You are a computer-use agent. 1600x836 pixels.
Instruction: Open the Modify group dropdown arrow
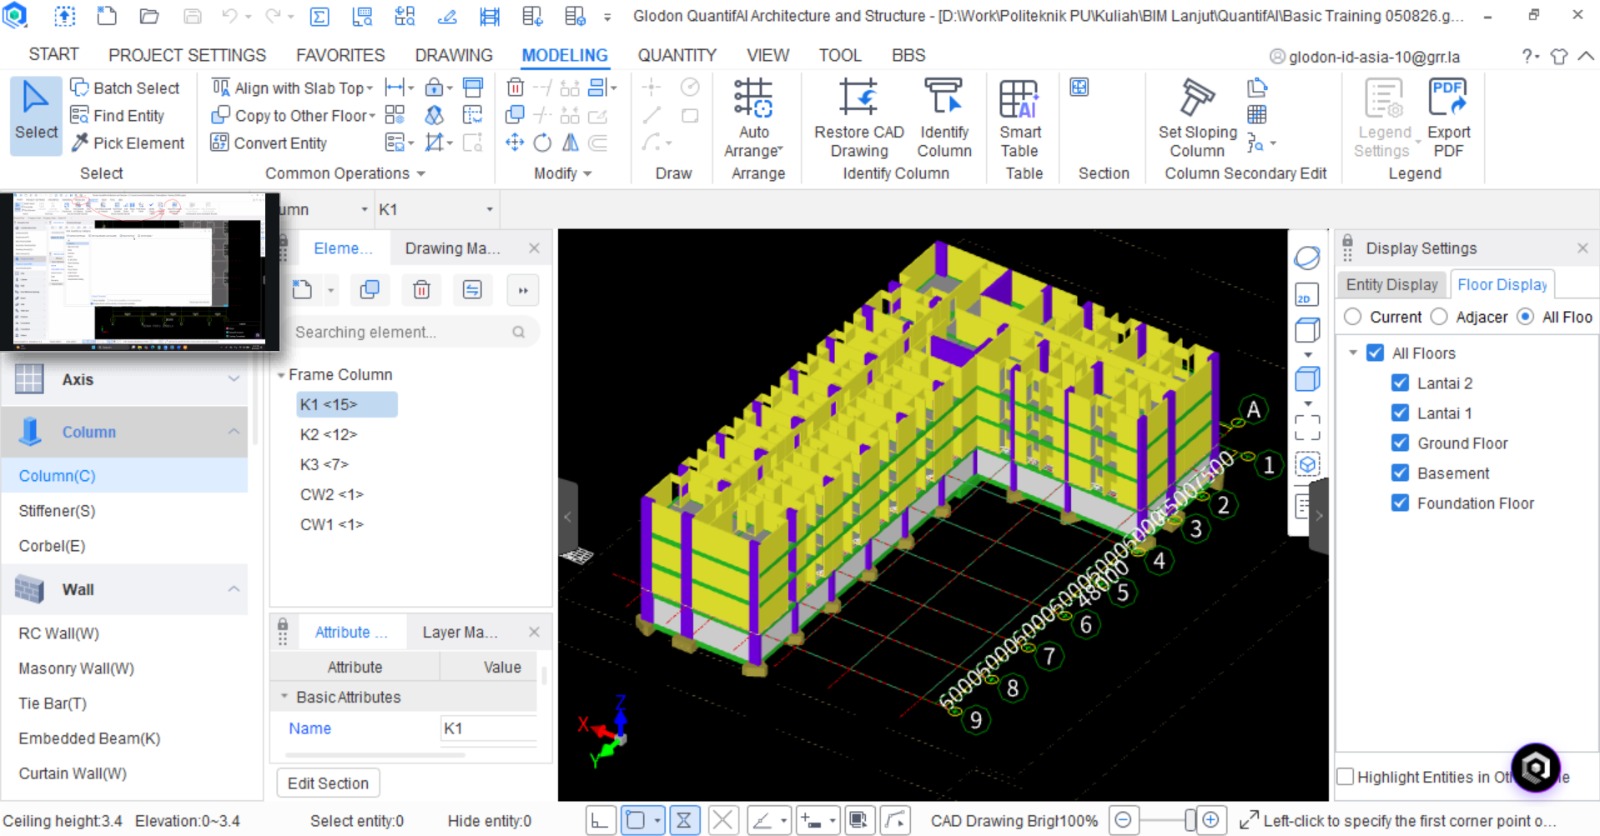pos(587,174)
